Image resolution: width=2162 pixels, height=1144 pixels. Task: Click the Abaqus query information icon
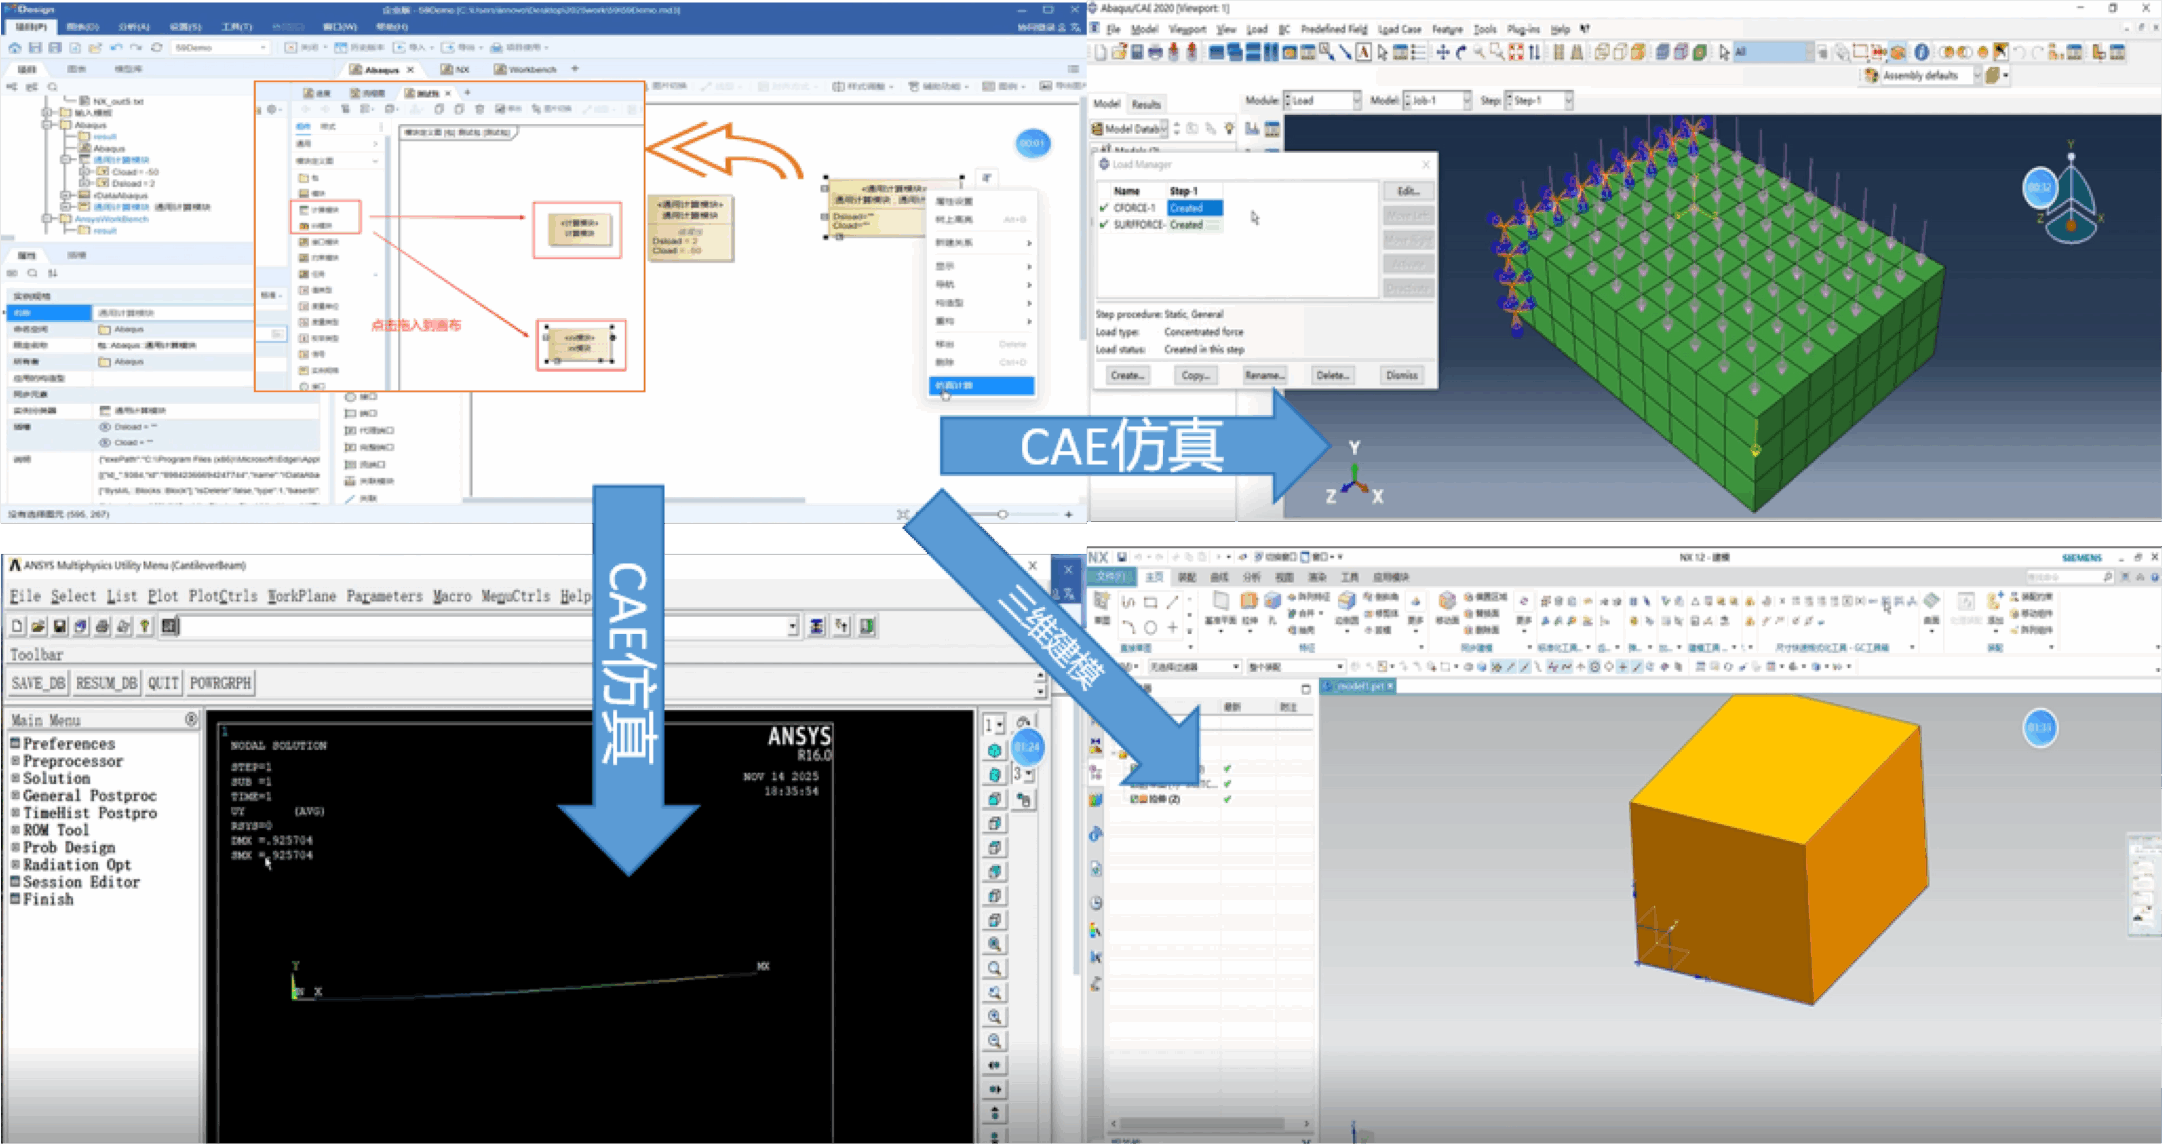click(1921, 52)
